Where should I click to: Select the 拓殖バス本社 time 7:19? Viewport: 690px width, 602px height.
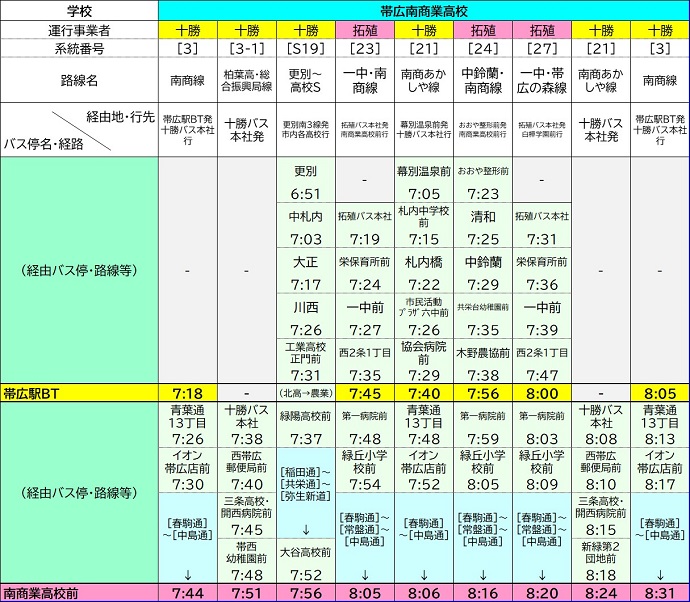365,239
